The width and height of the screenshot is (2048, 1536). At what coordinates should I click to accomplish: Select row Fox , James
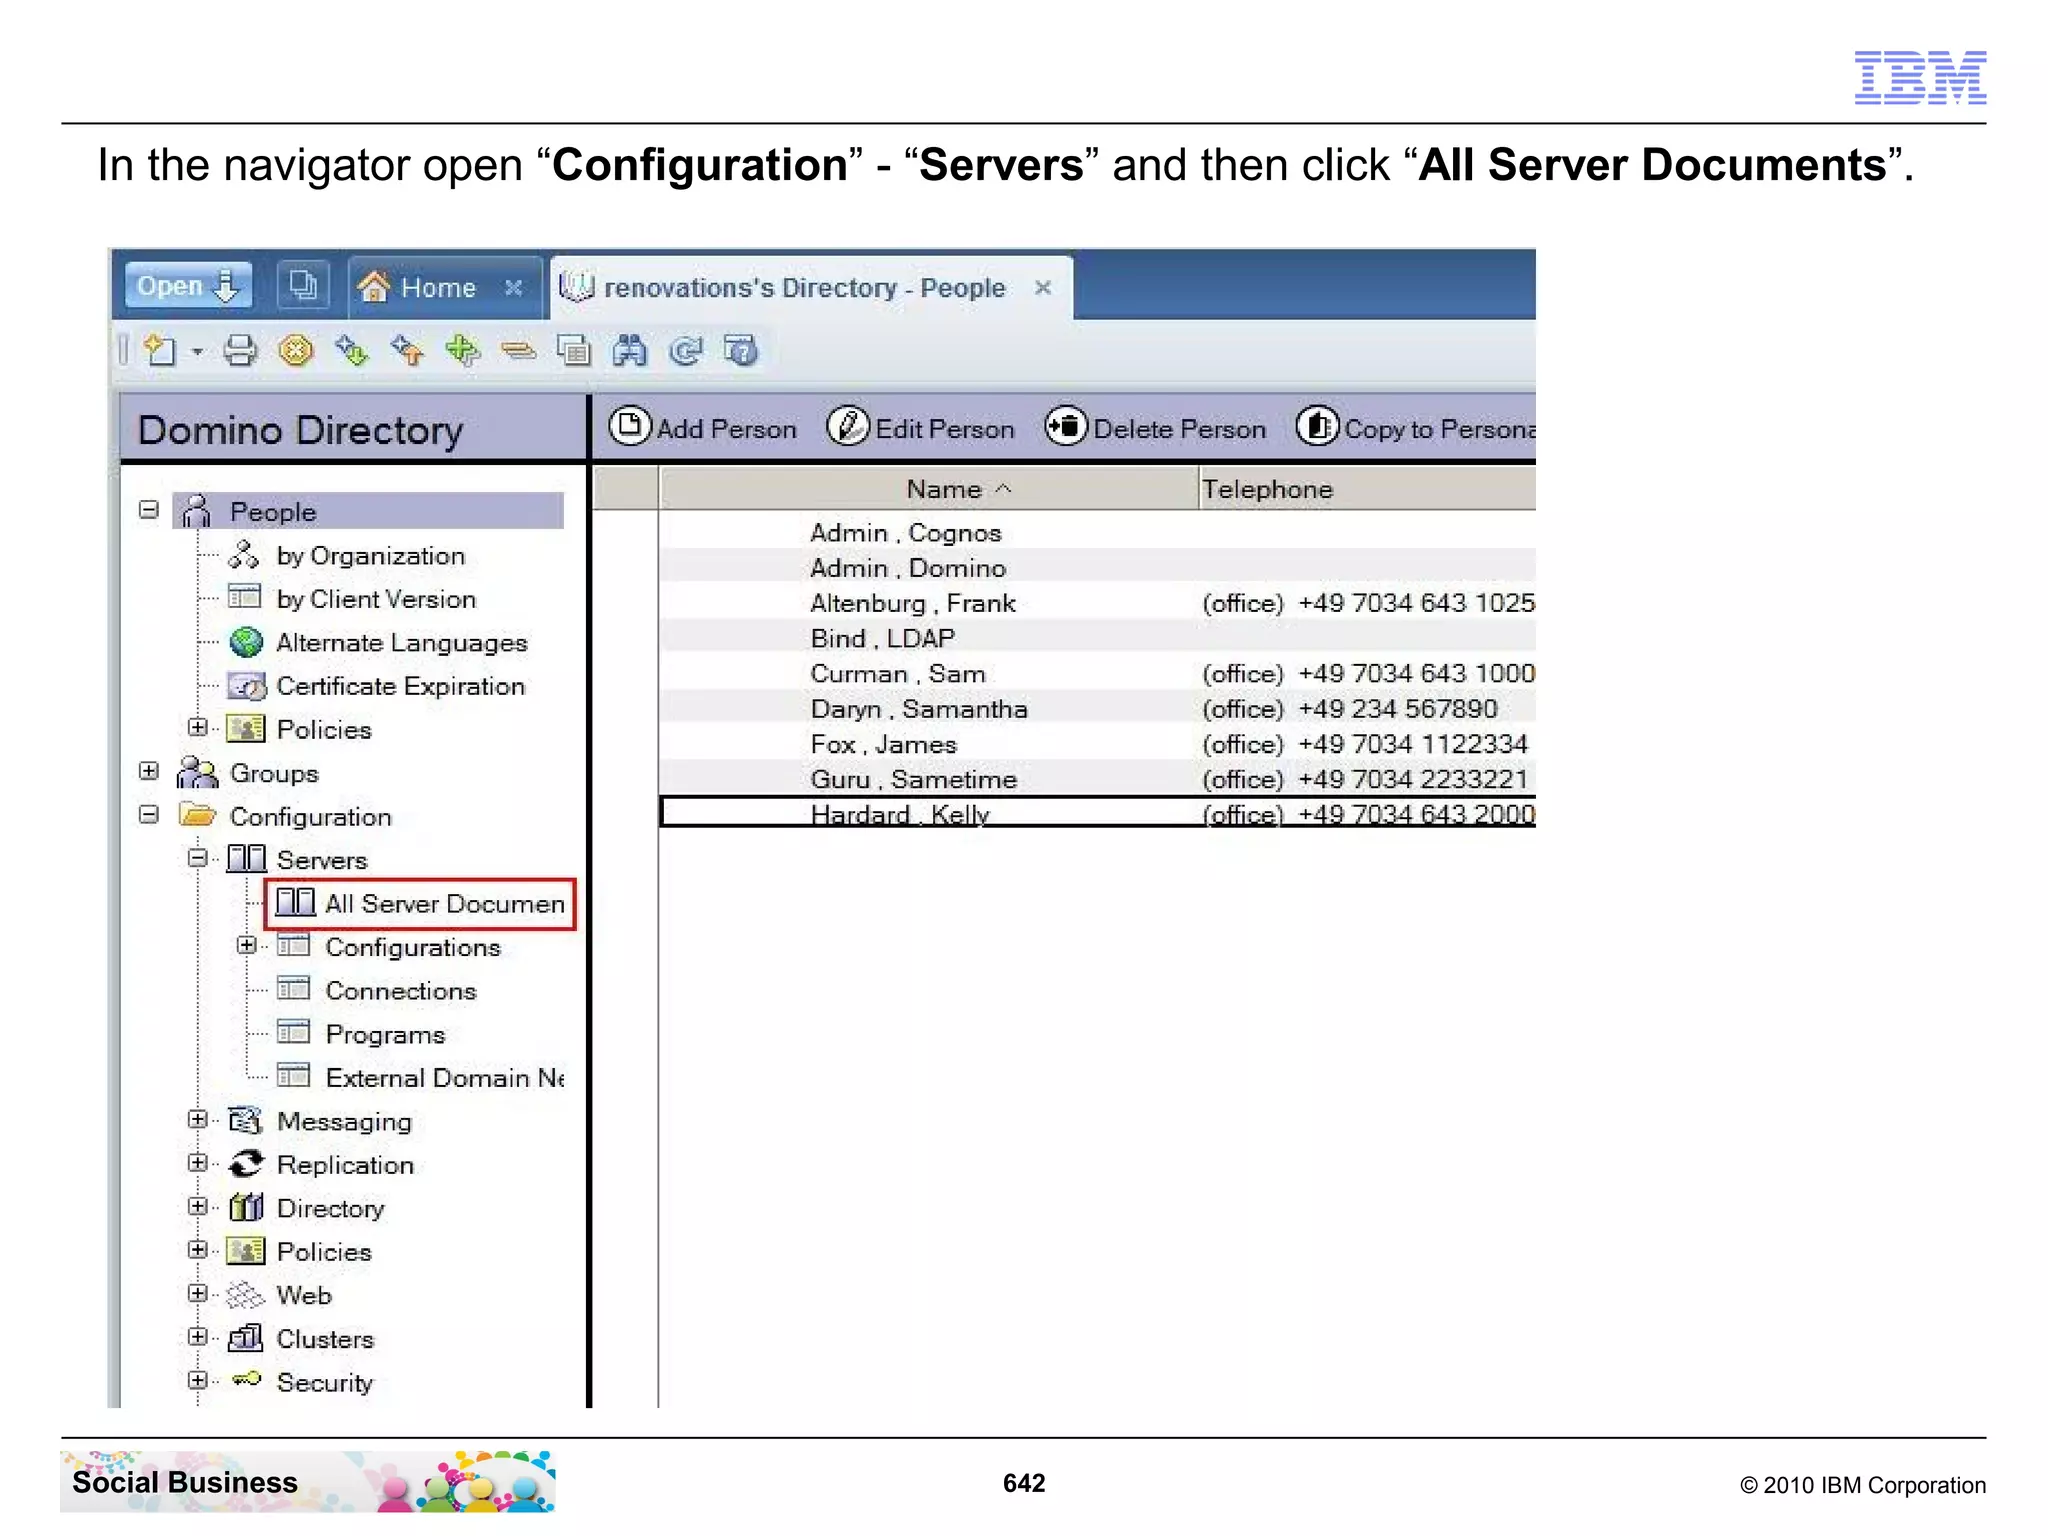click(1097, 744)
